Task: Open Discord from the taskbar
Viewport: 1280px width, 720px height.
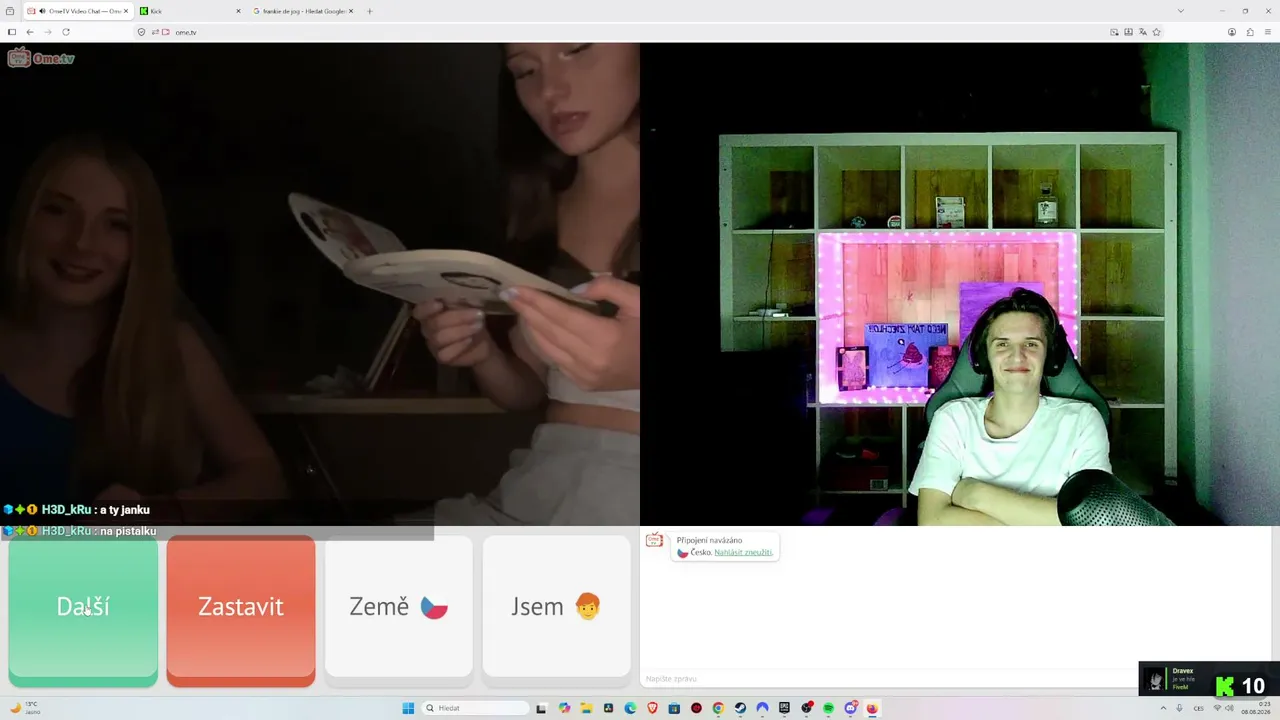Action: point(851,708)
